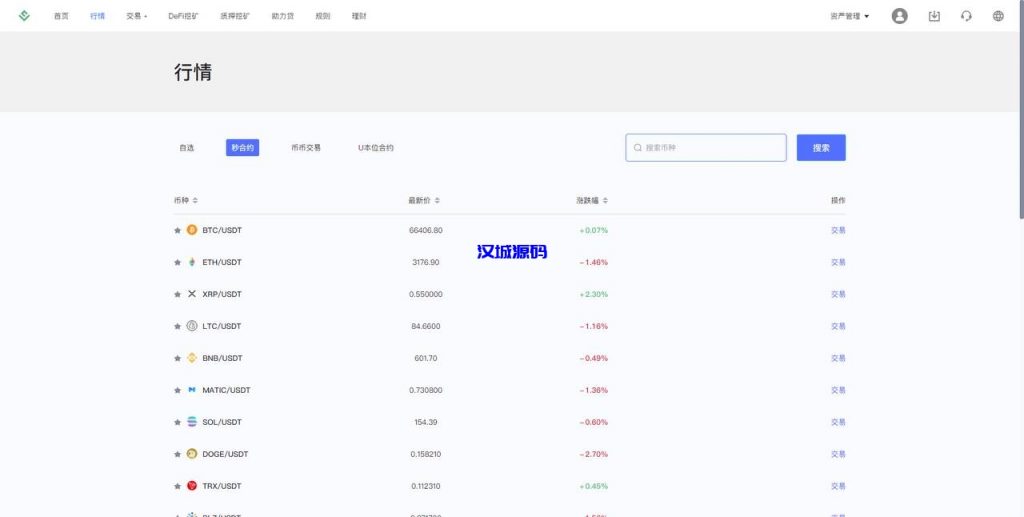Add BNB/USDT to favorites via star
1024x517 pixels.
click(x=177, y=358)
